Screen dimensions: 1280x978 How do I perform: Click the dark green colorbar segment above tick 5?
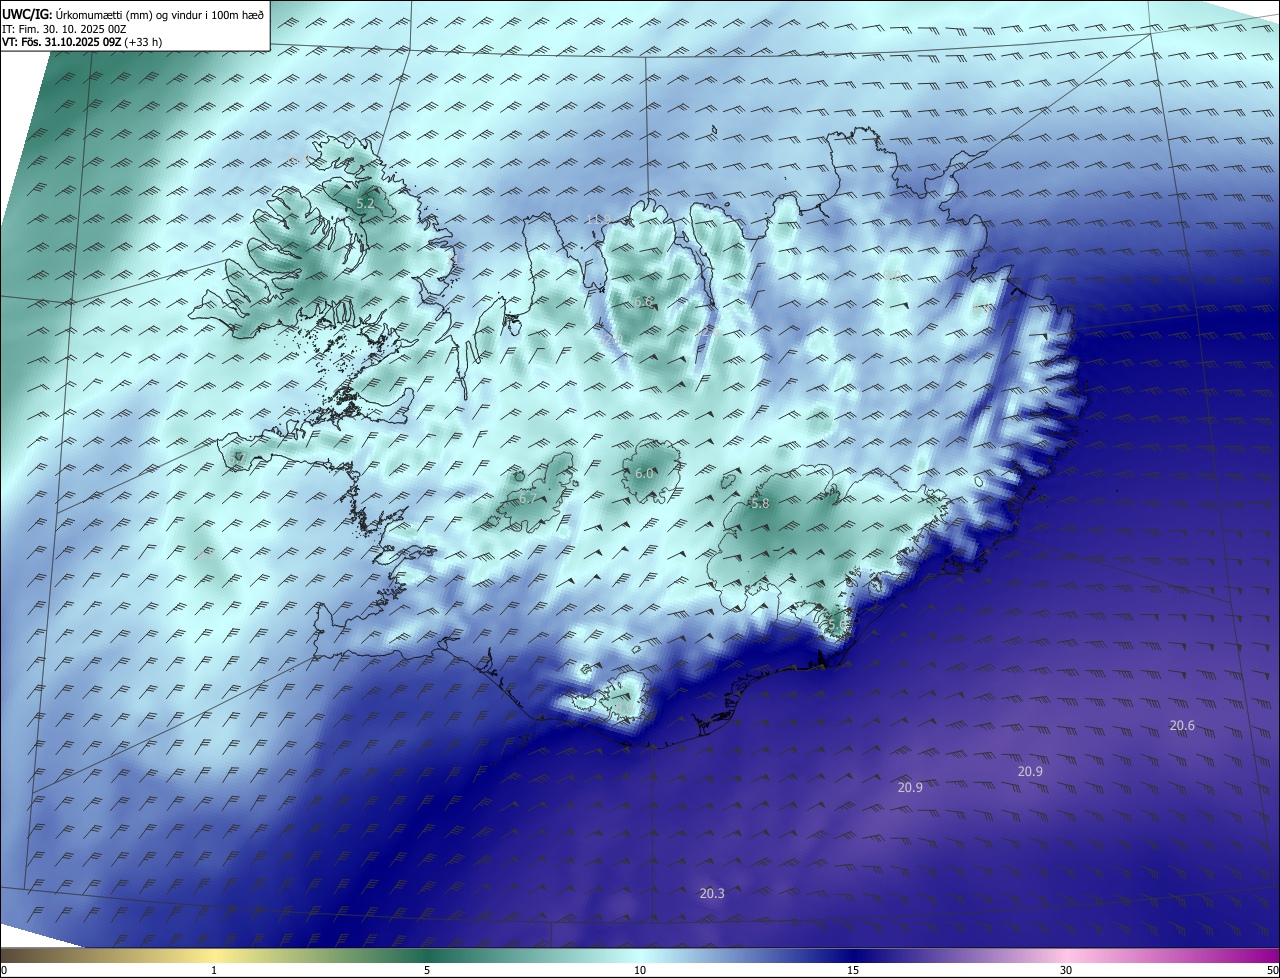427,955
